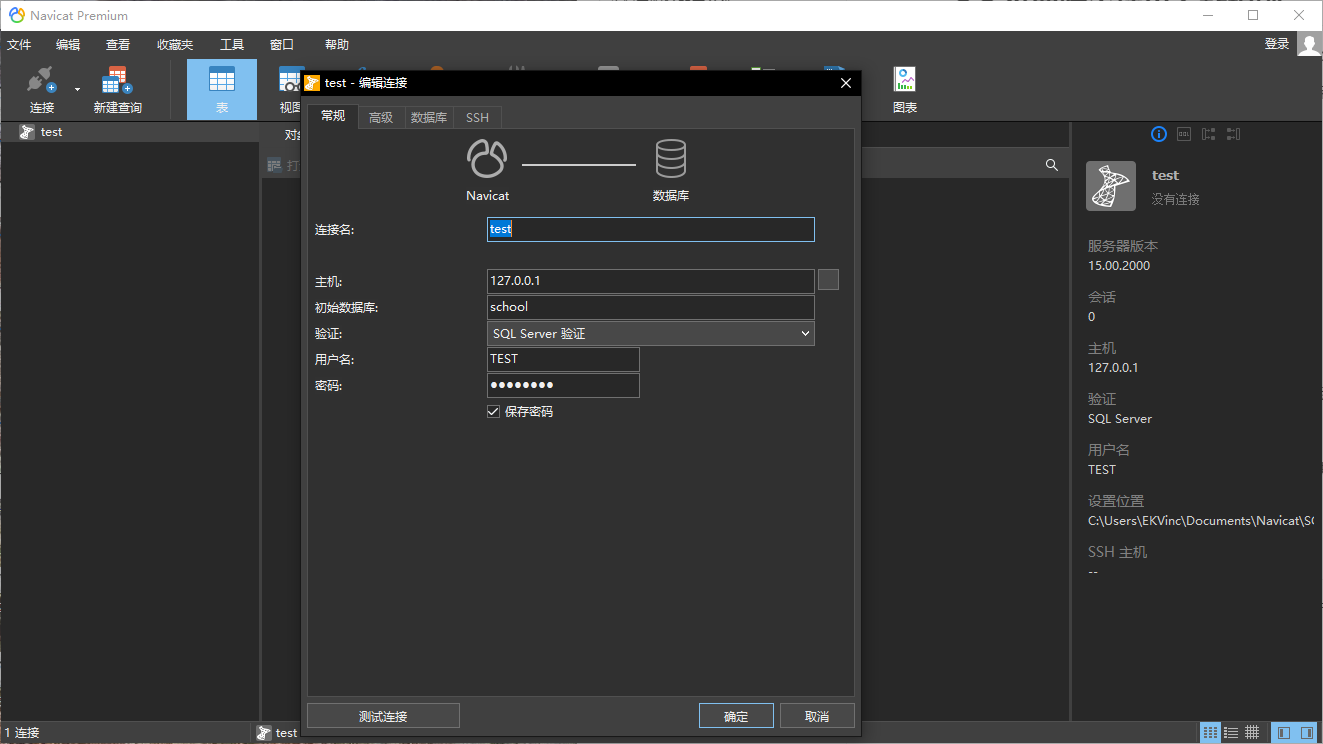This screenshot has height=744, width=1323.
Task: Switch to the 高级 tab in the dialog
Action: [x=381, y=118]
